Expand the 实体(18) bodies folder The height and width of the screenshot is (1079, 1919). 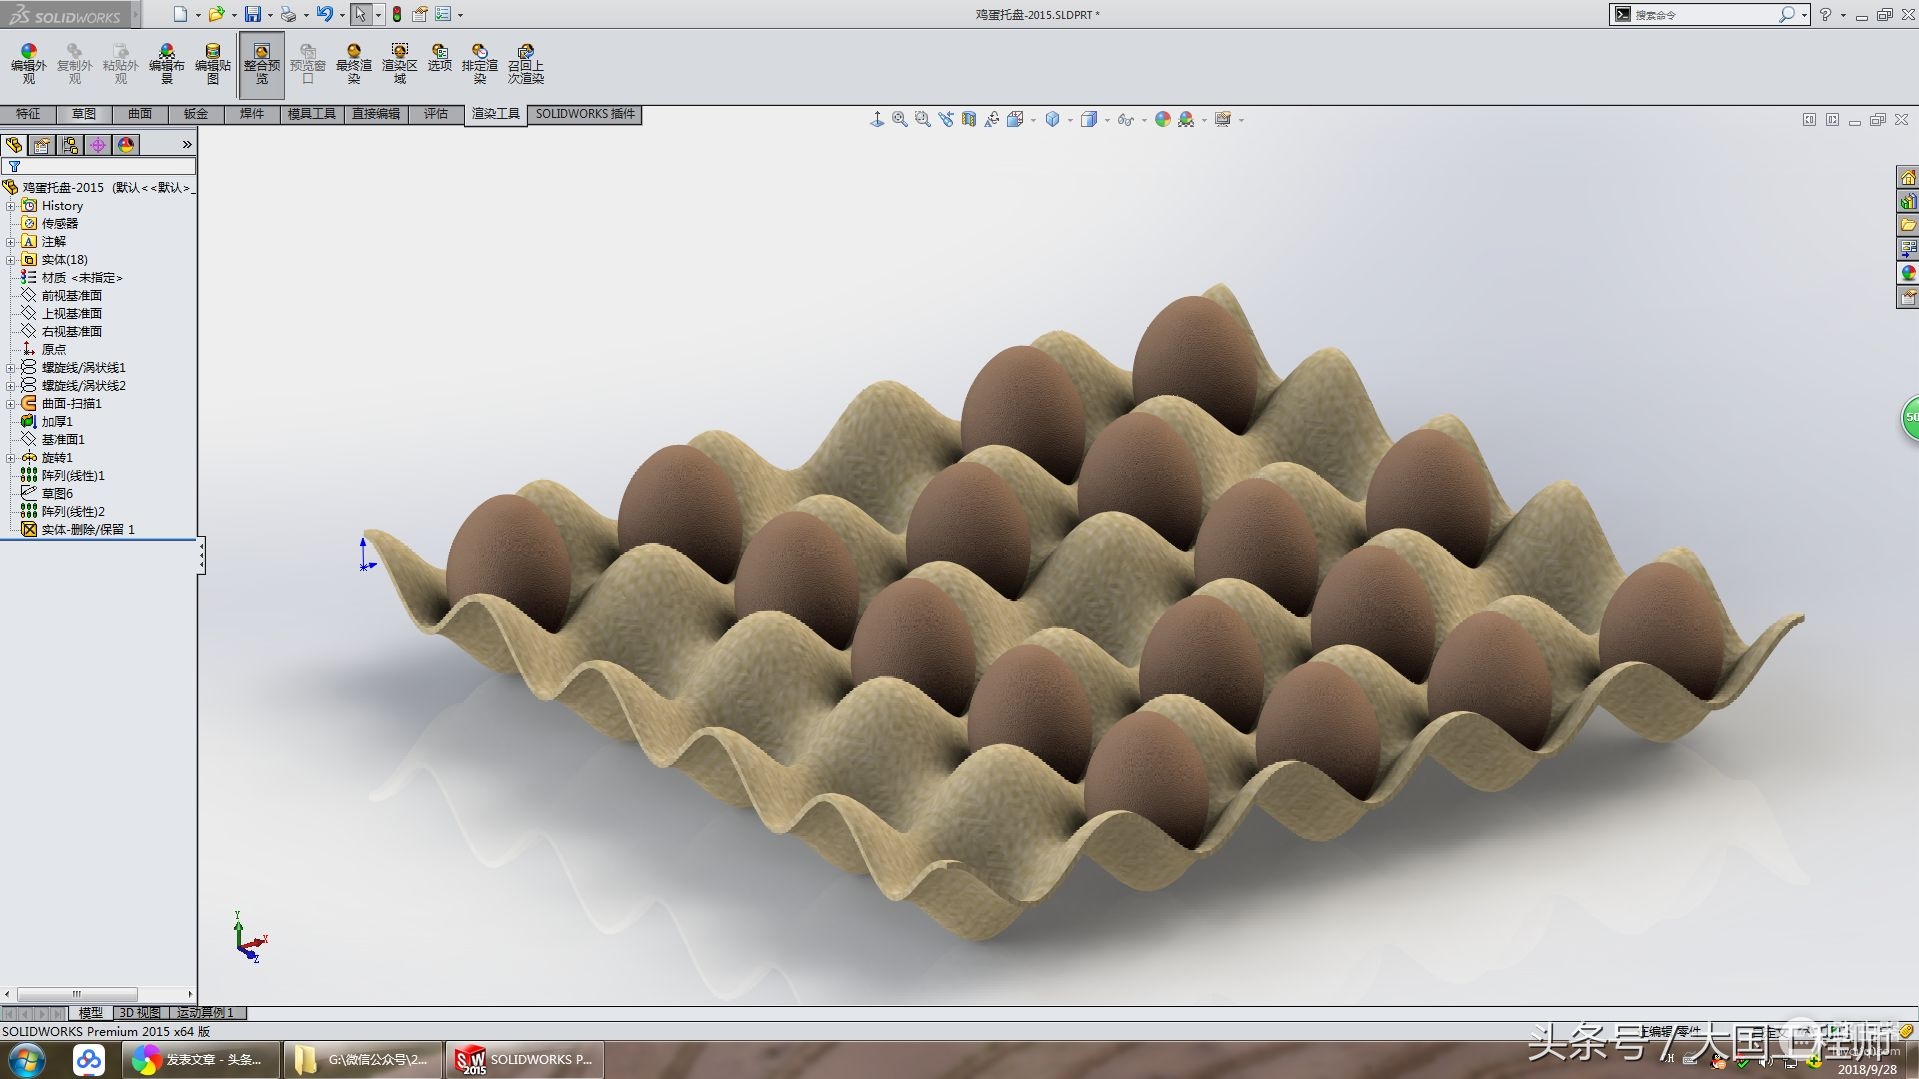(10, 260)
